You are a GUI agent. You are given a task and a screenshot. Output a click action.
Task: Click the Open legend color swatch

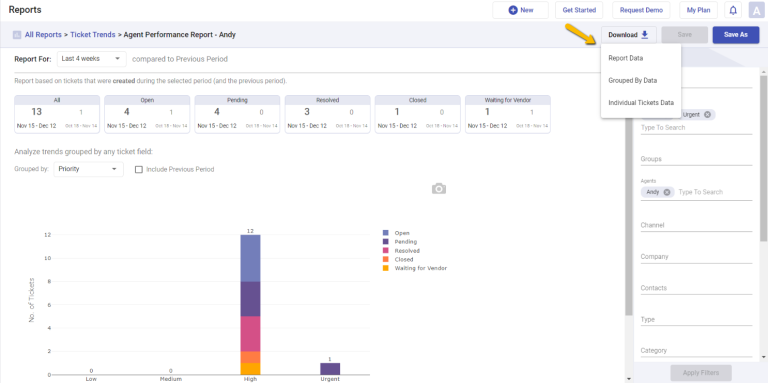click(x=386, y=233)
